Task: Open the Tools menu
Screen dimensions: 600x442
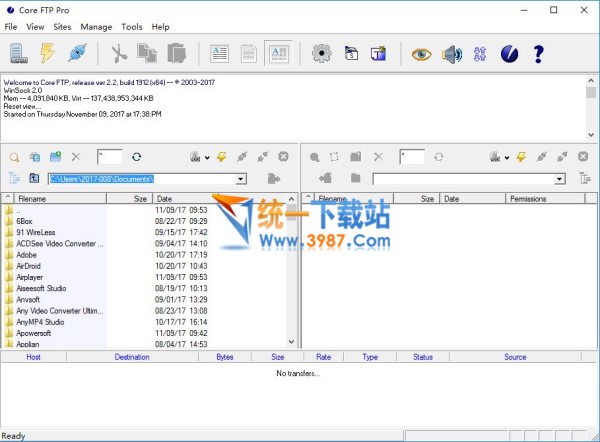Action: coord(131,27)
